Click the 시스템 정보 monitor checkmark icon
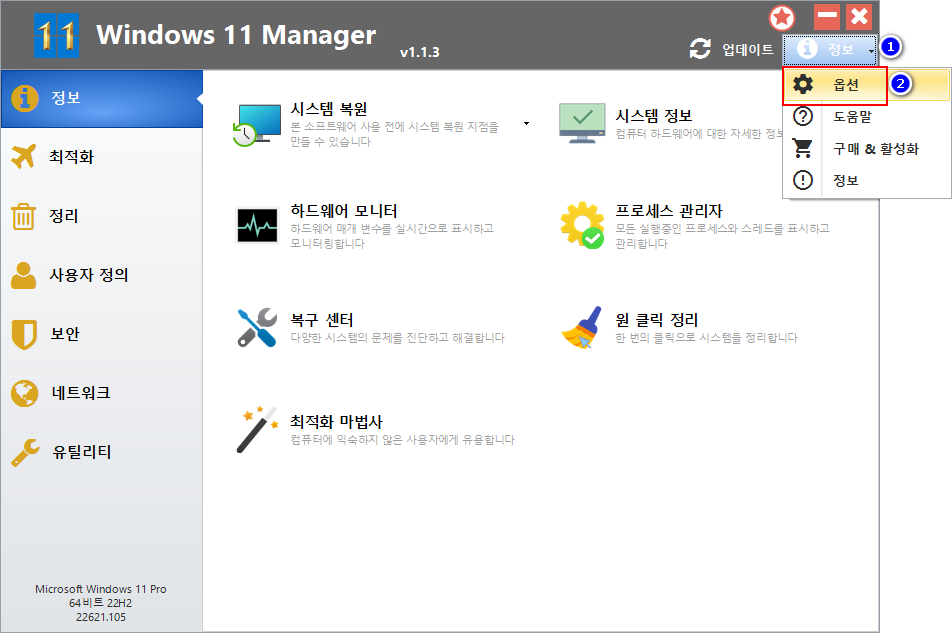 pos(582,123)
